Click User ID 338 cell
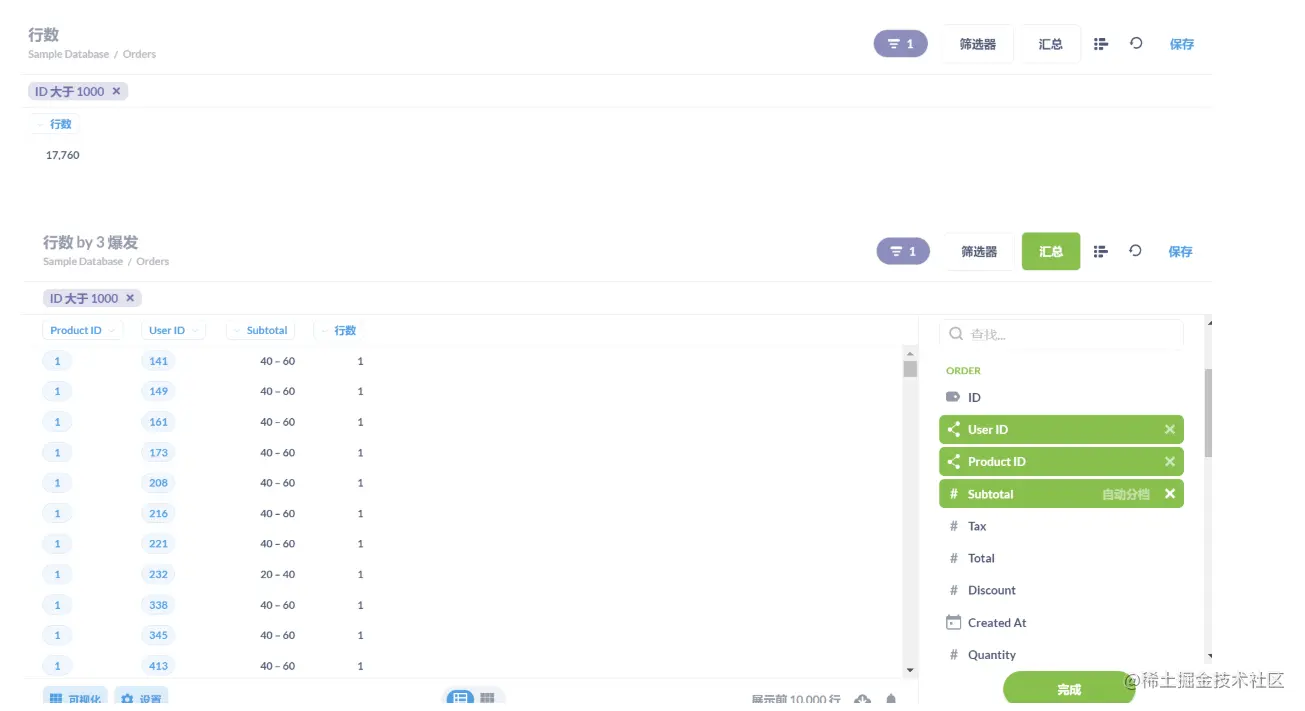This screenshot has height=711, width=1305. click(x=158, y=605)
